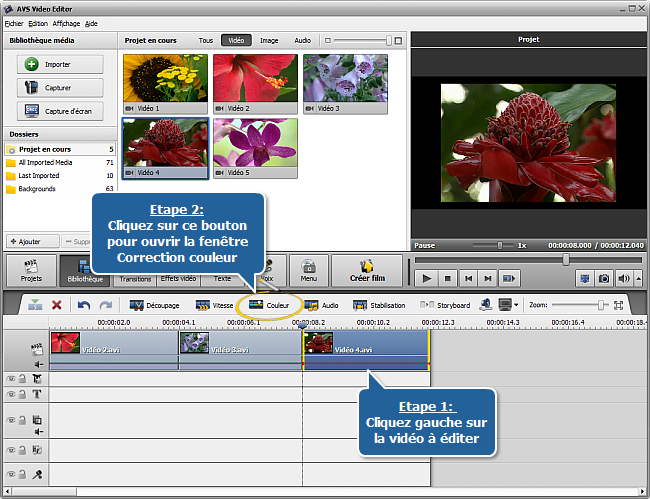Open the Audio tool in timeline toolbar

pyautogui.click(x=321, y=305)
